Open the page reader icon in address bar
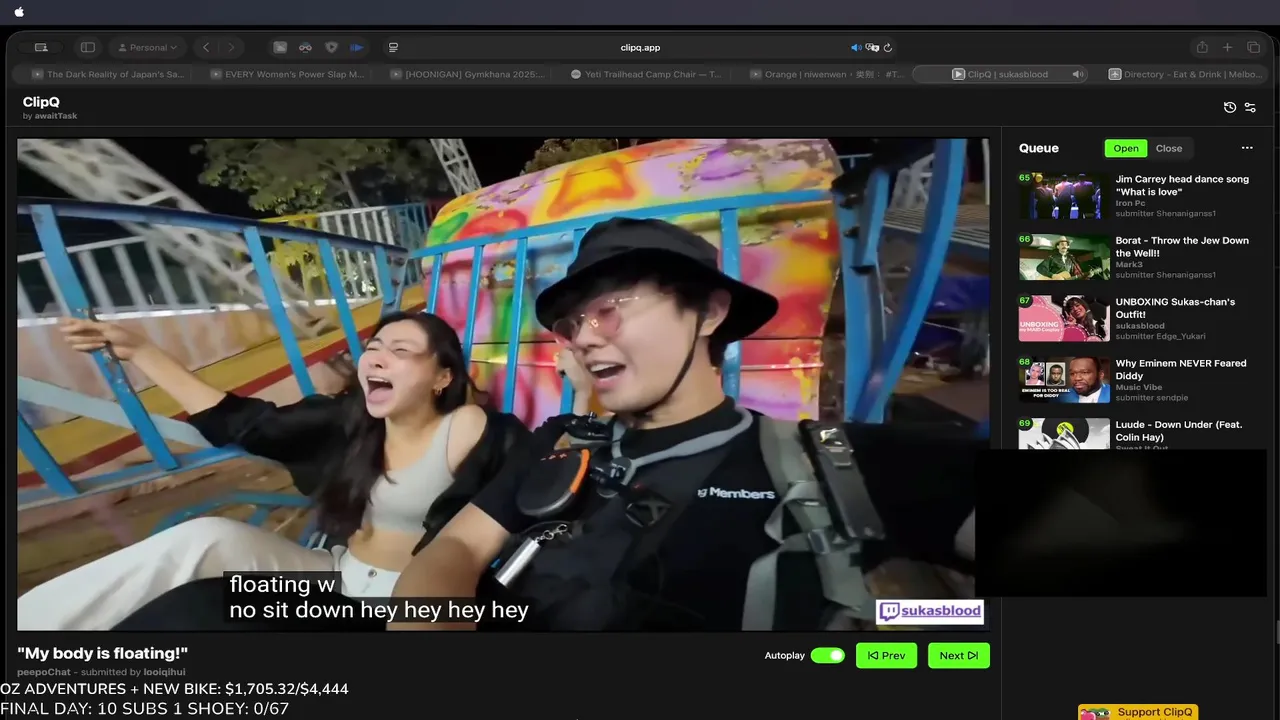1280x720 pixels. pyautogui.click(x=393, y=47)
